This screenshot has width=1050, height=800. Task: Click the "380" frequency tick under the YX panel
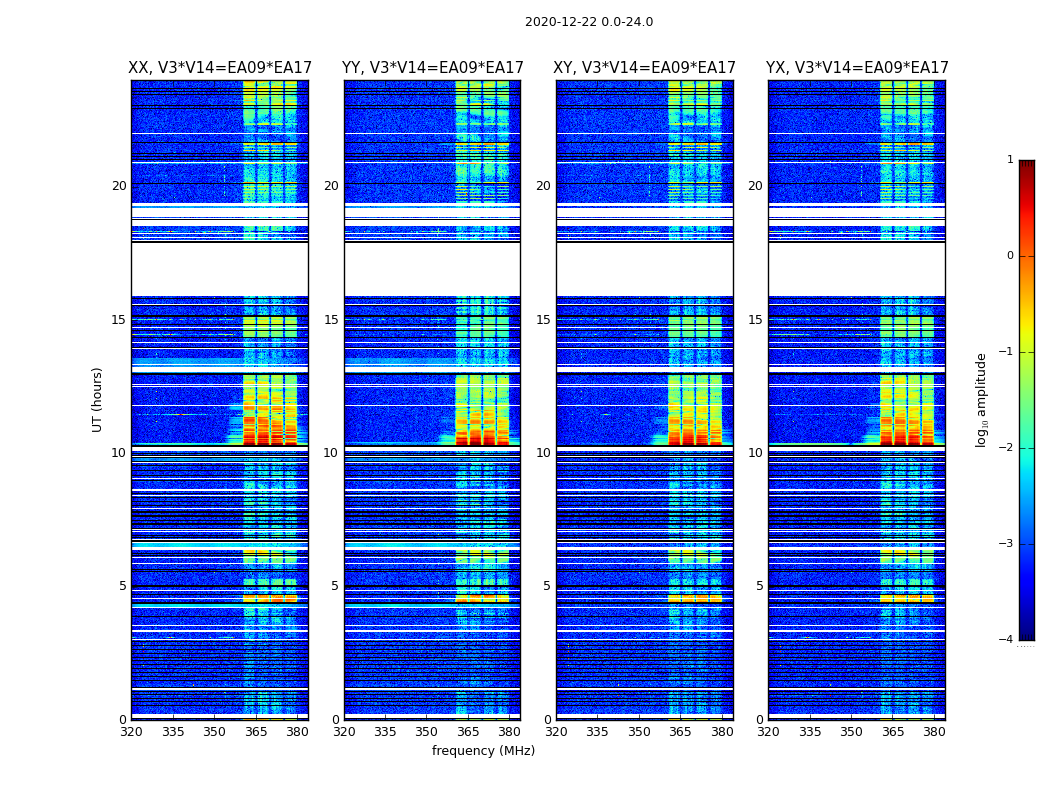point(934,732)
